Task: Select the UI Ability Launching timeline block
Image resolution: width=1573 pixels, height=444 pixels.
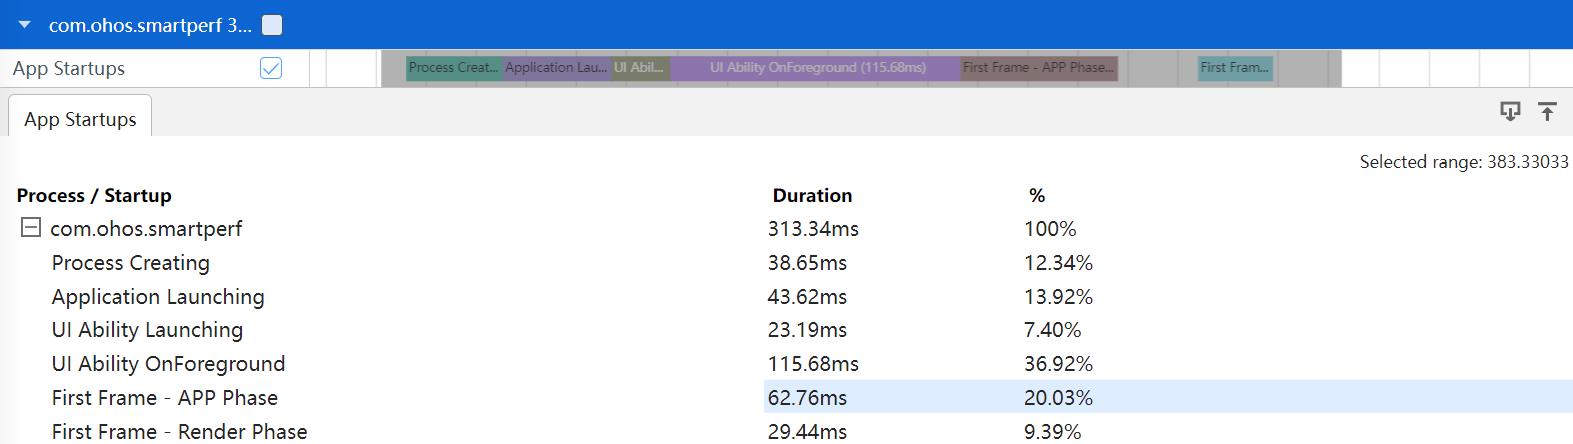Action: [640, 68]
